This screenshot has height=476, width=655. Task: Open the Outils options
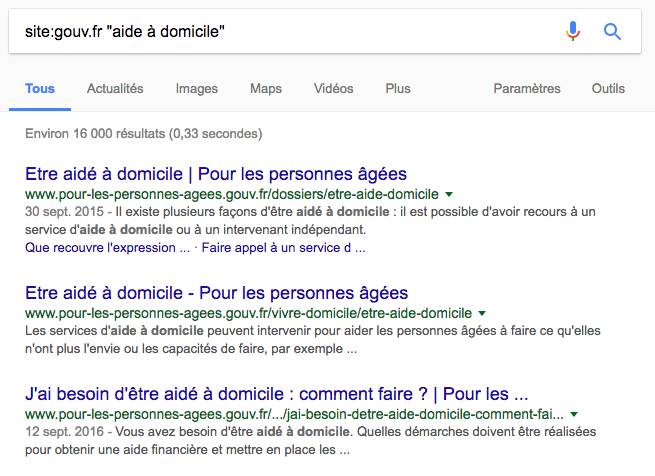[608, 89]
